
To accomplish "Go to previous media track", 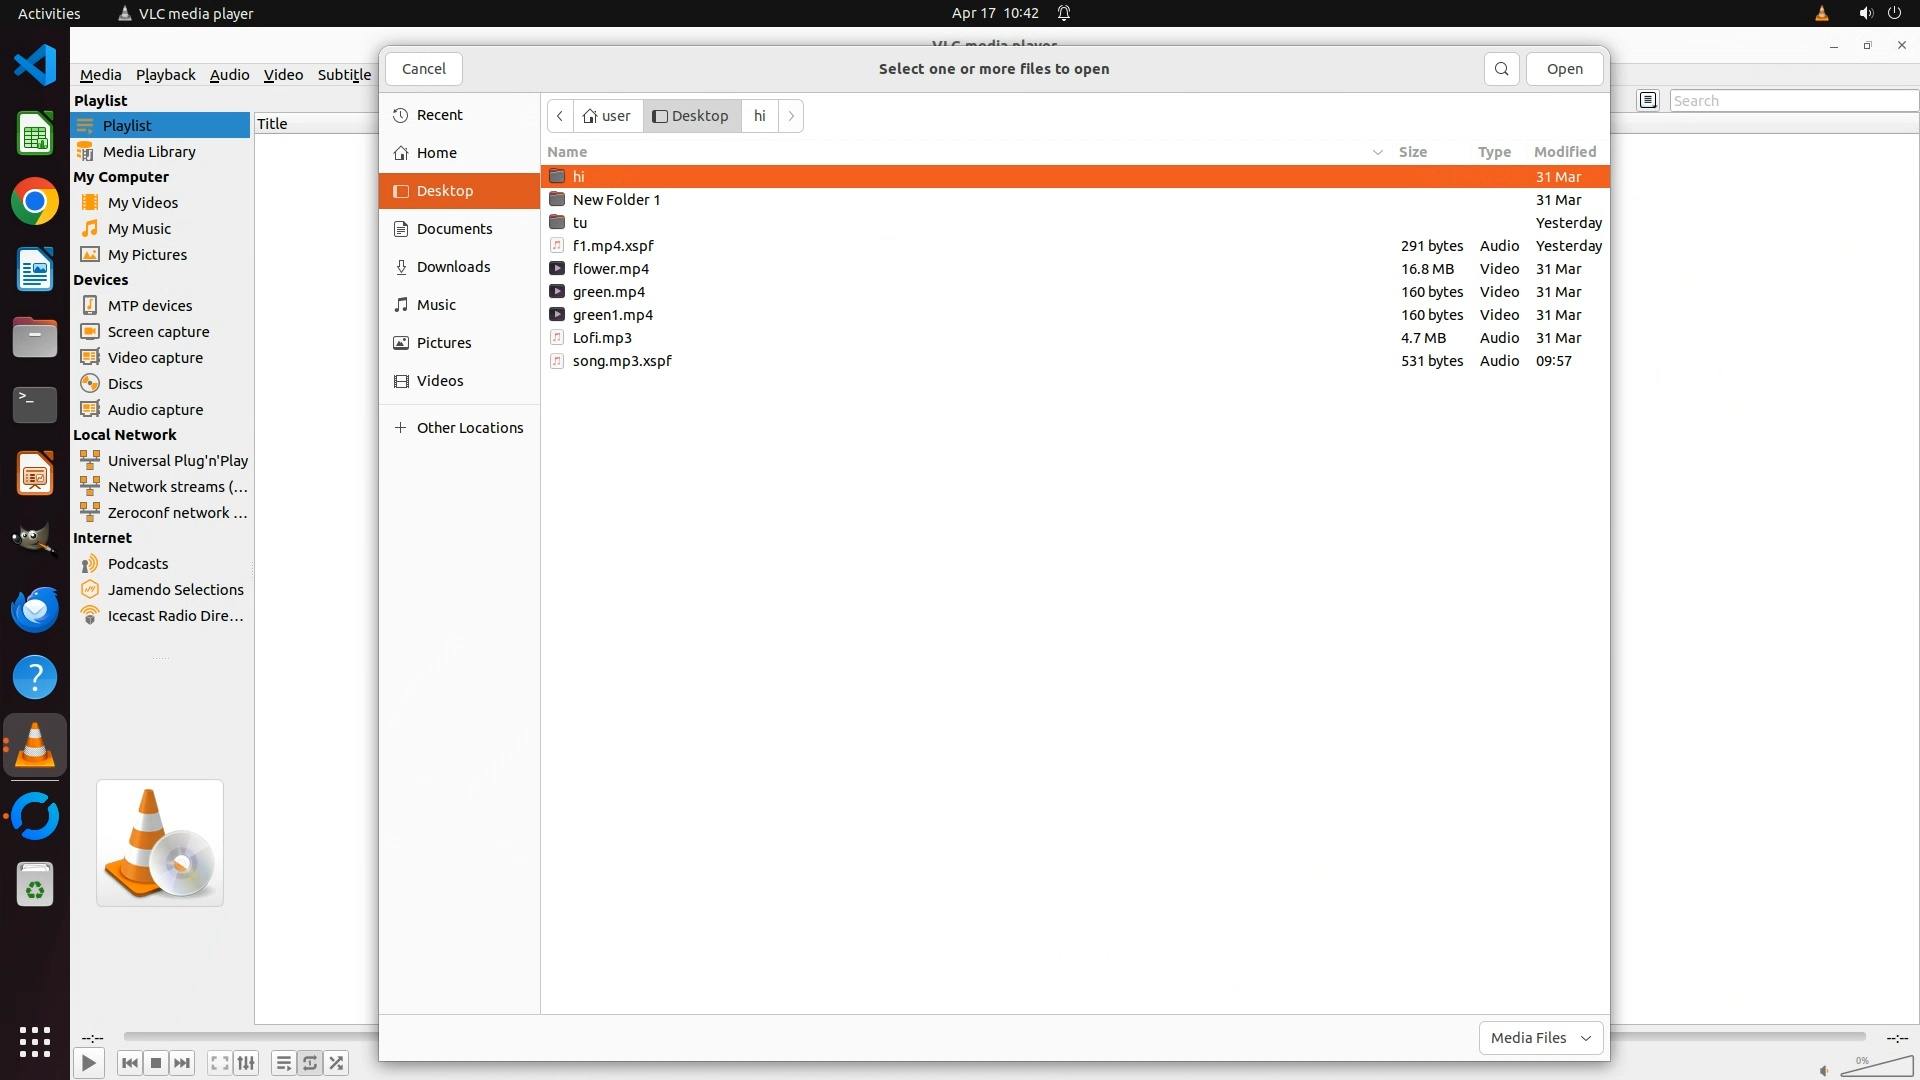I will (129, 1063).
